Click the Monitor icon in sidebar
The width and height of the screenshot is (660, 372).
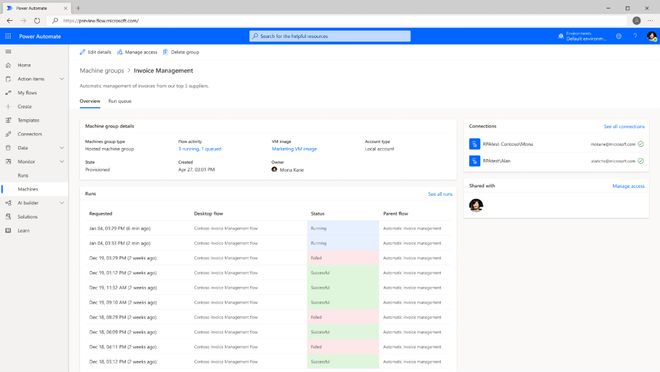(x=8, y=162)
